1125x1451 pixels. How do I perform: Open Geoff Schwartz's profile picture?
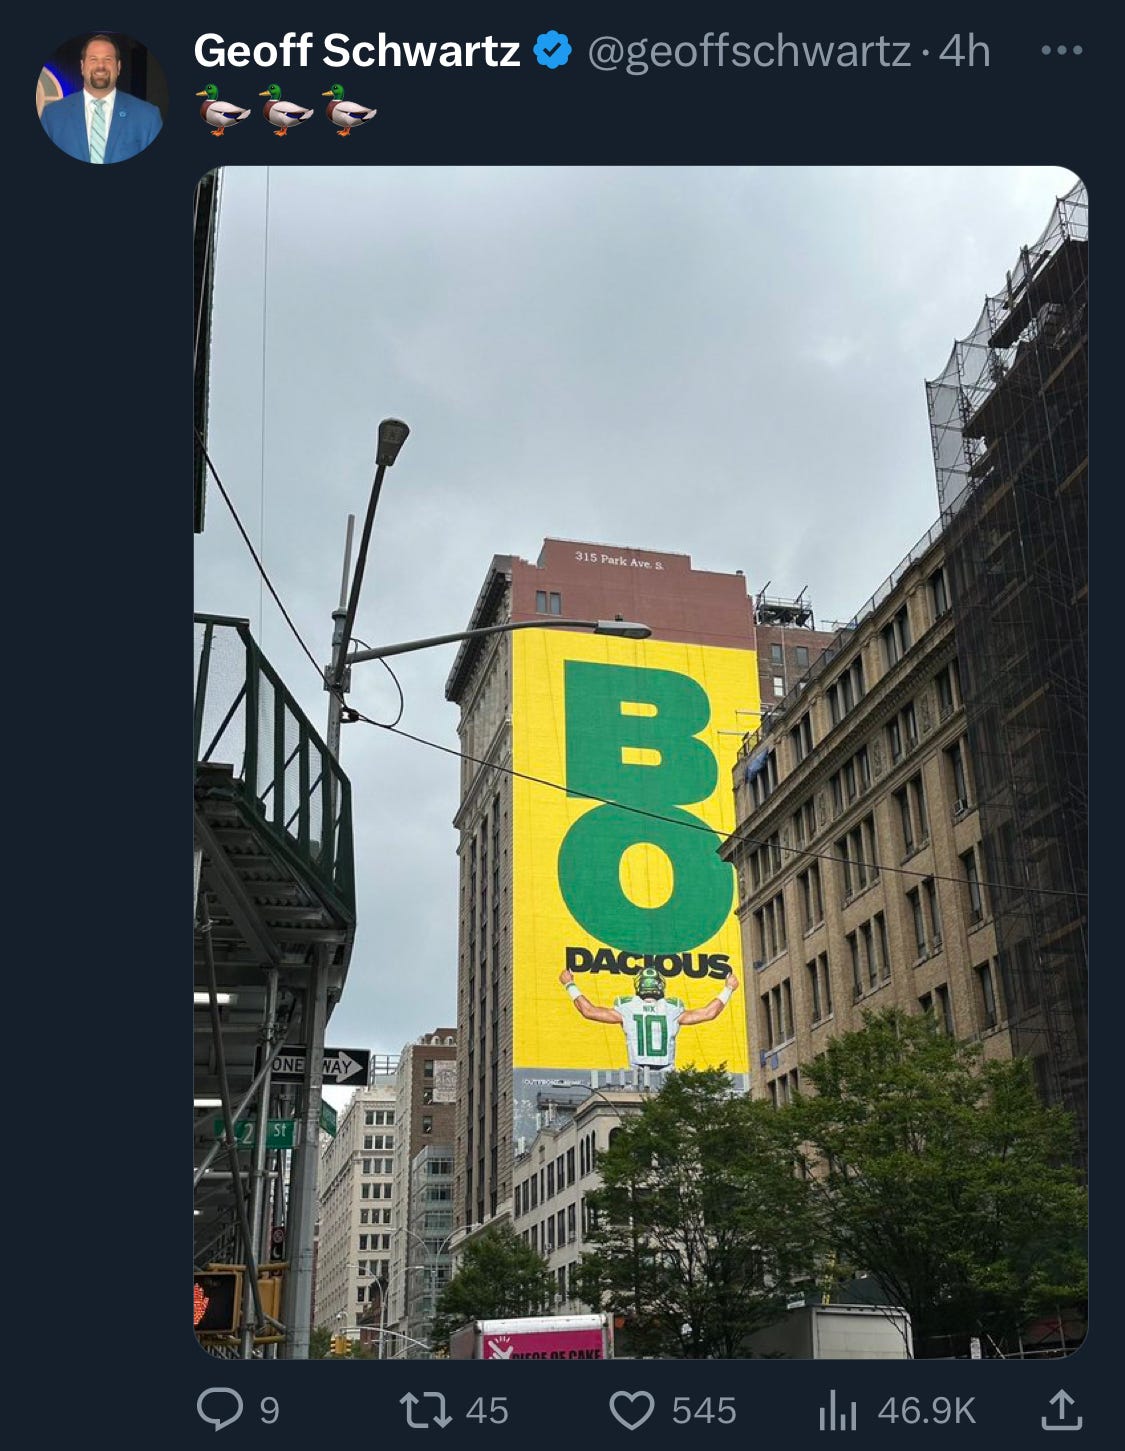coord(101,98)
